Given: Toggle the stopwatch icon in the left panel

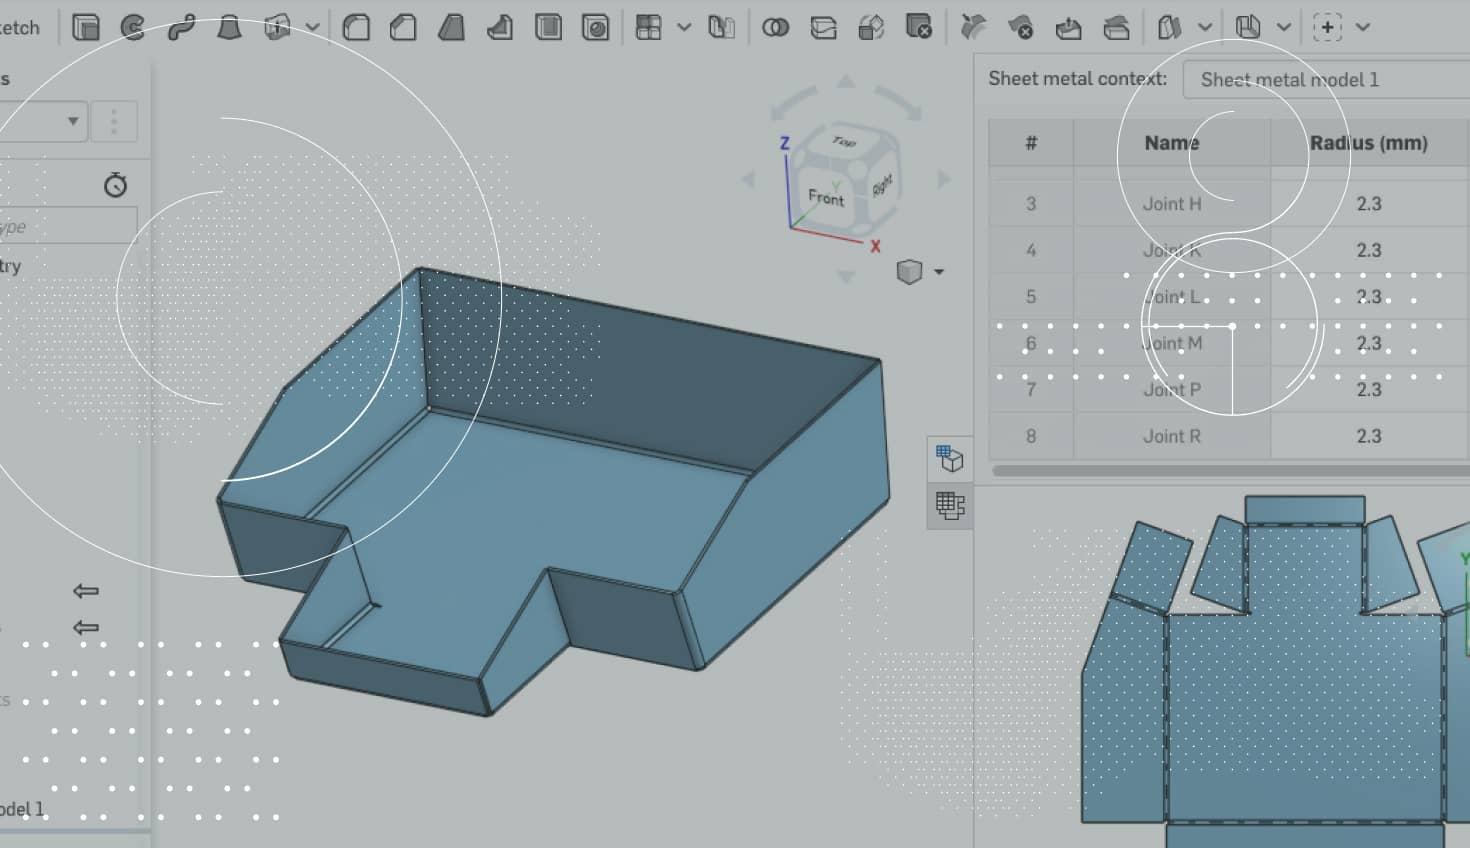Looking at the screenshot, I should point(115,185).
